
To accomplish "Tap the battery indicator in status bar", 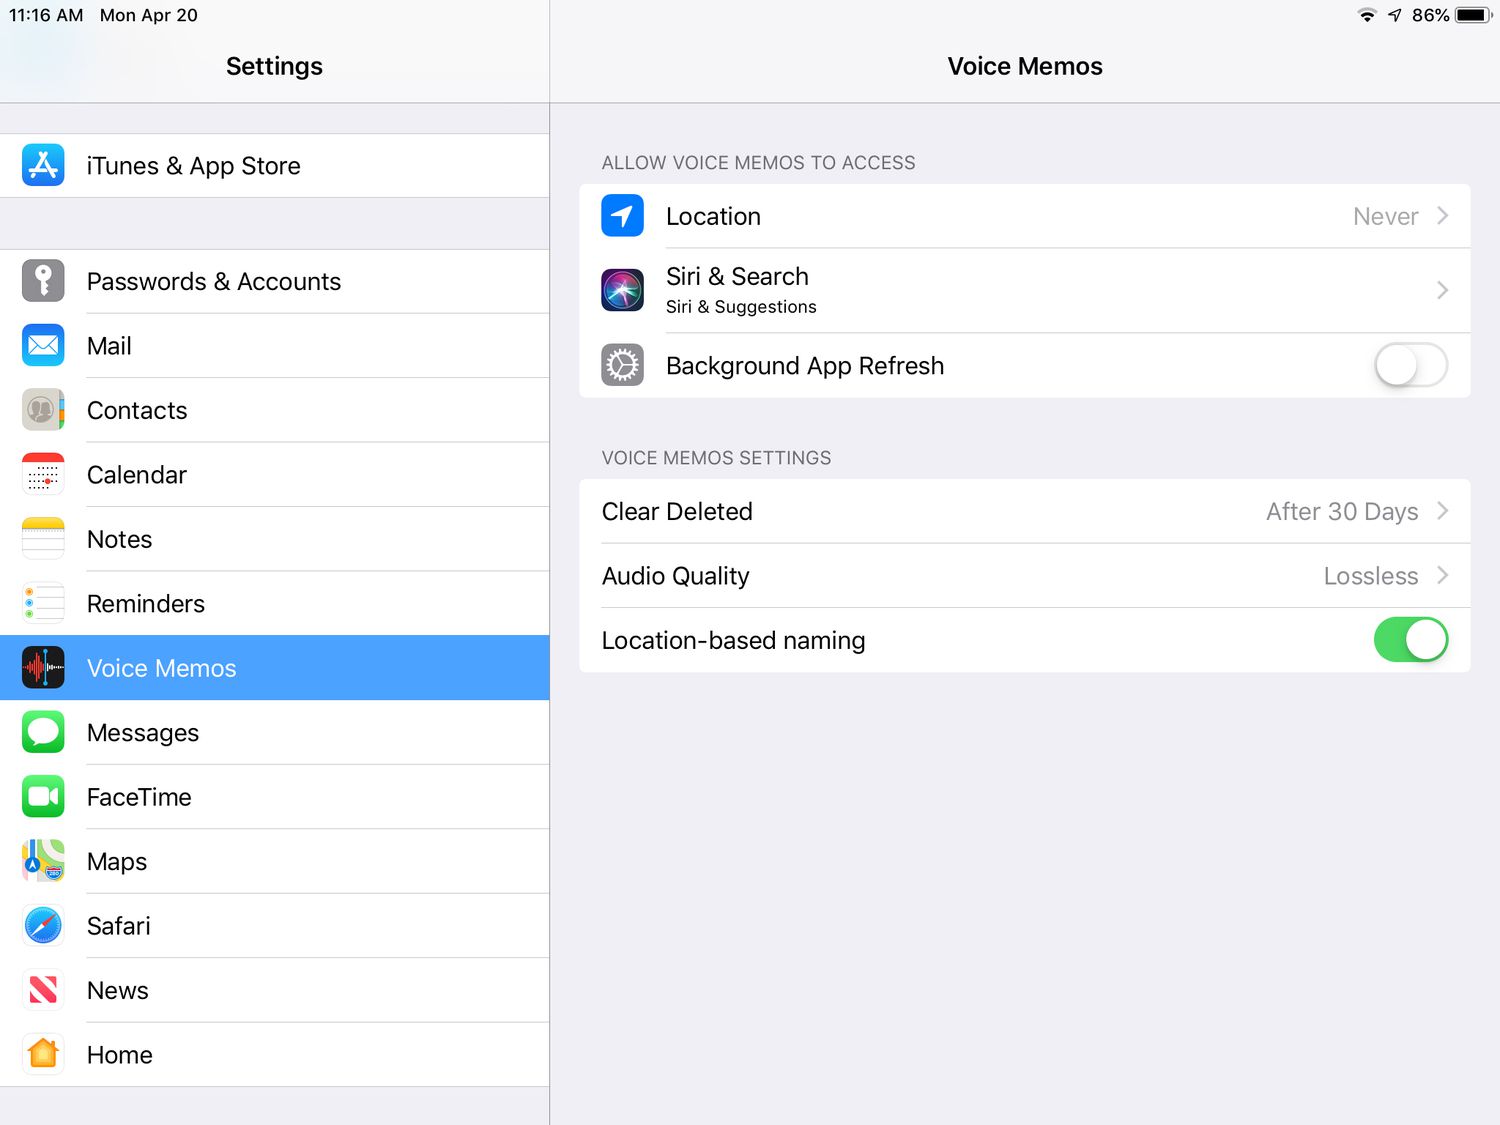I will (1472, 15).
